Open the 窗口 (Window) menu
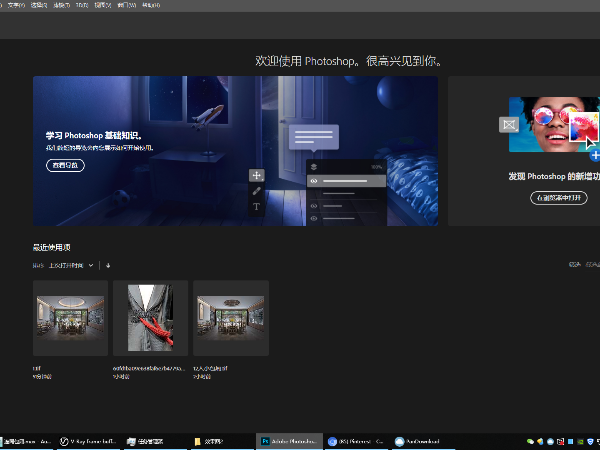The image size is (600, 450). pos(124,5)
